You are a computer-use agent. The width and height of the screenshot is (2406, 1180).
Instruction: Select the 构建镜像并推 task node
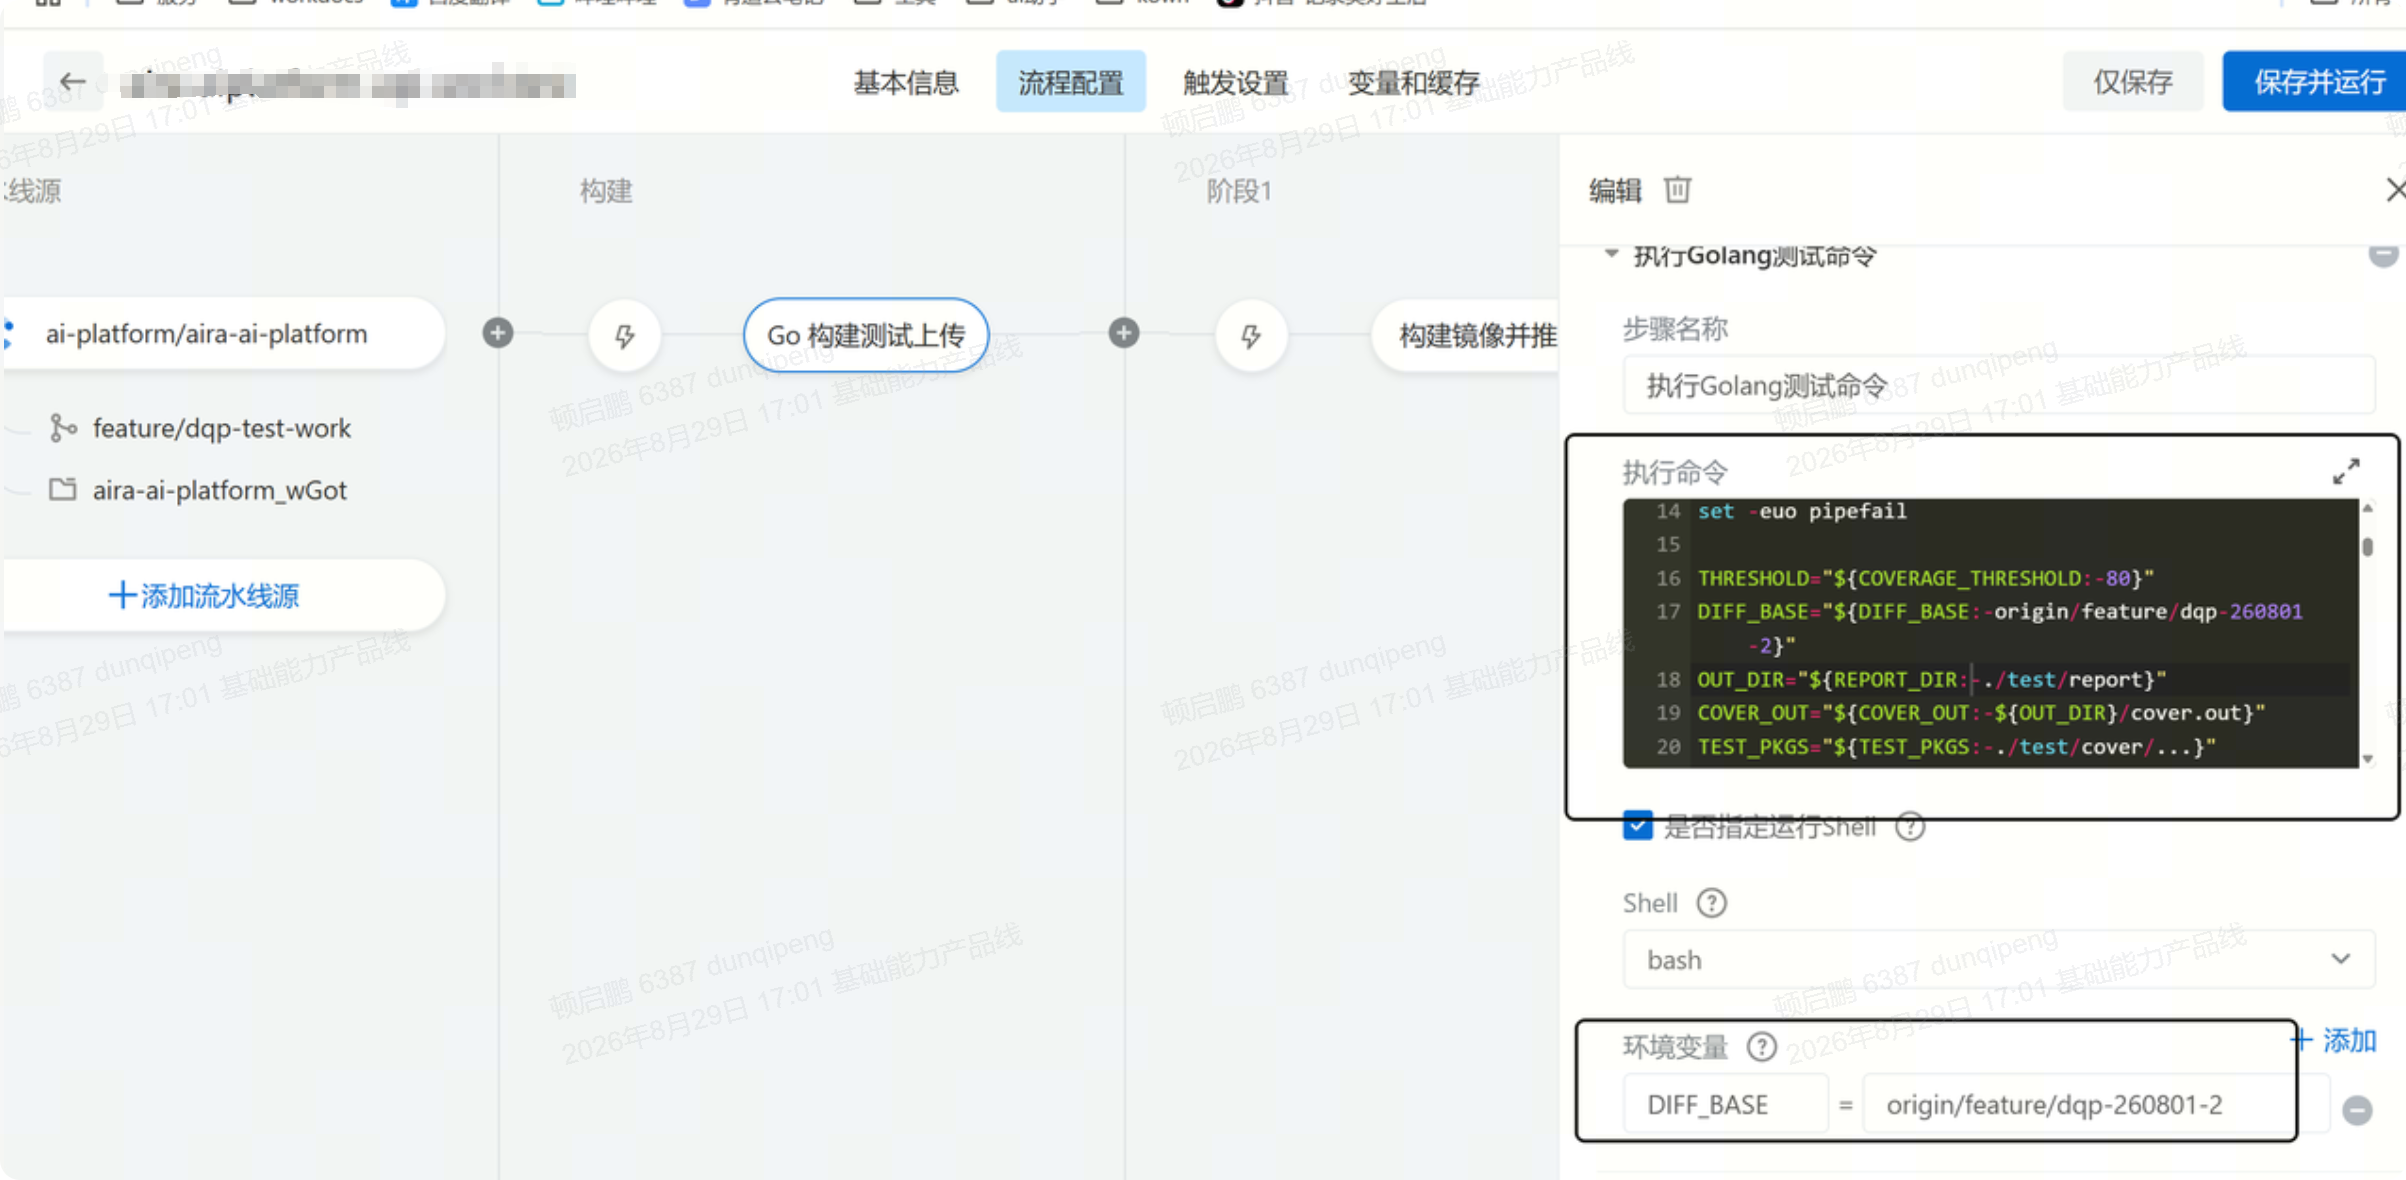(1466, 335)
